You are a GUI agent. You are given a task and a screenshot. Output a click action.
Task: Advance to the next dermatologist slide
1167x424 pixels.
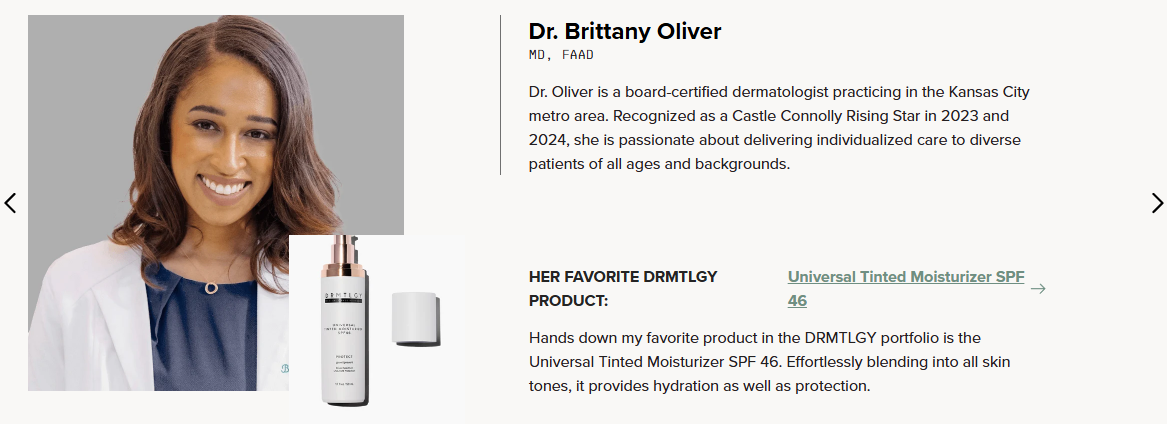click(x=1157, y=203)
